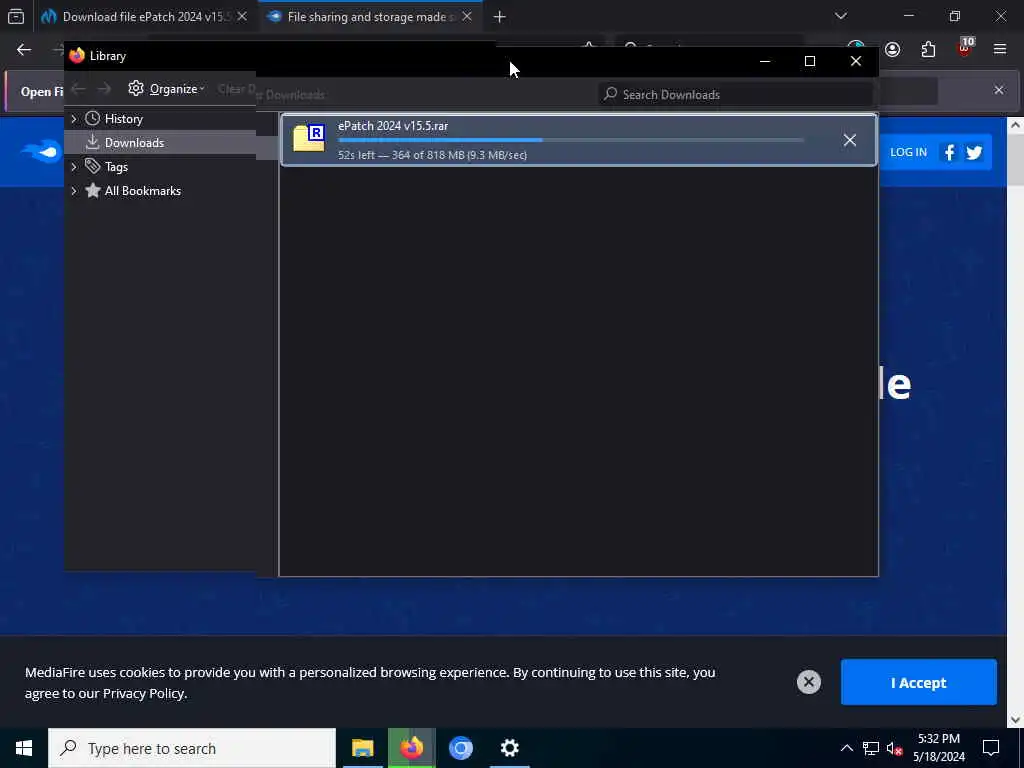Go back in browser toolbar
This screenshot has width=1024, height=768.
pos(24,50)
